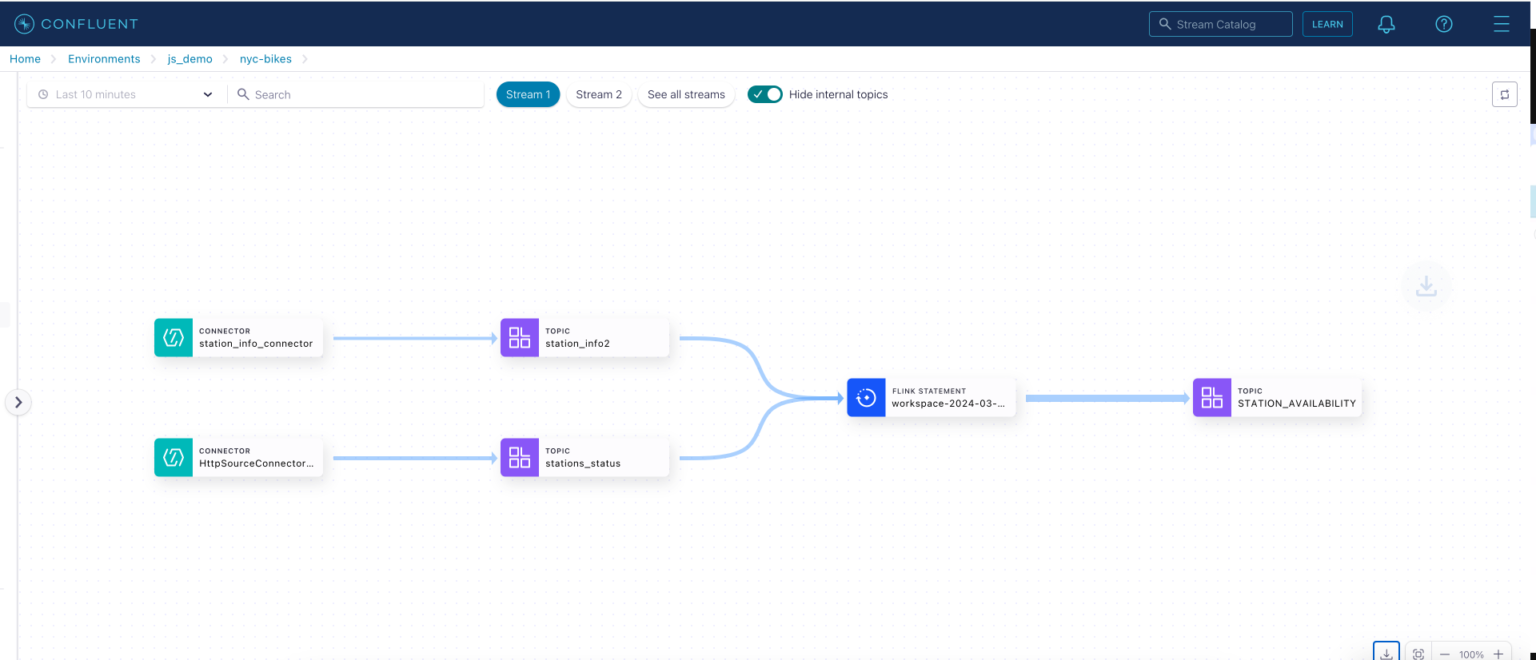The height and width of the screenshot is (660, 1536).
Task: Click the refresh lineage icon
Action: [1504, 95]
